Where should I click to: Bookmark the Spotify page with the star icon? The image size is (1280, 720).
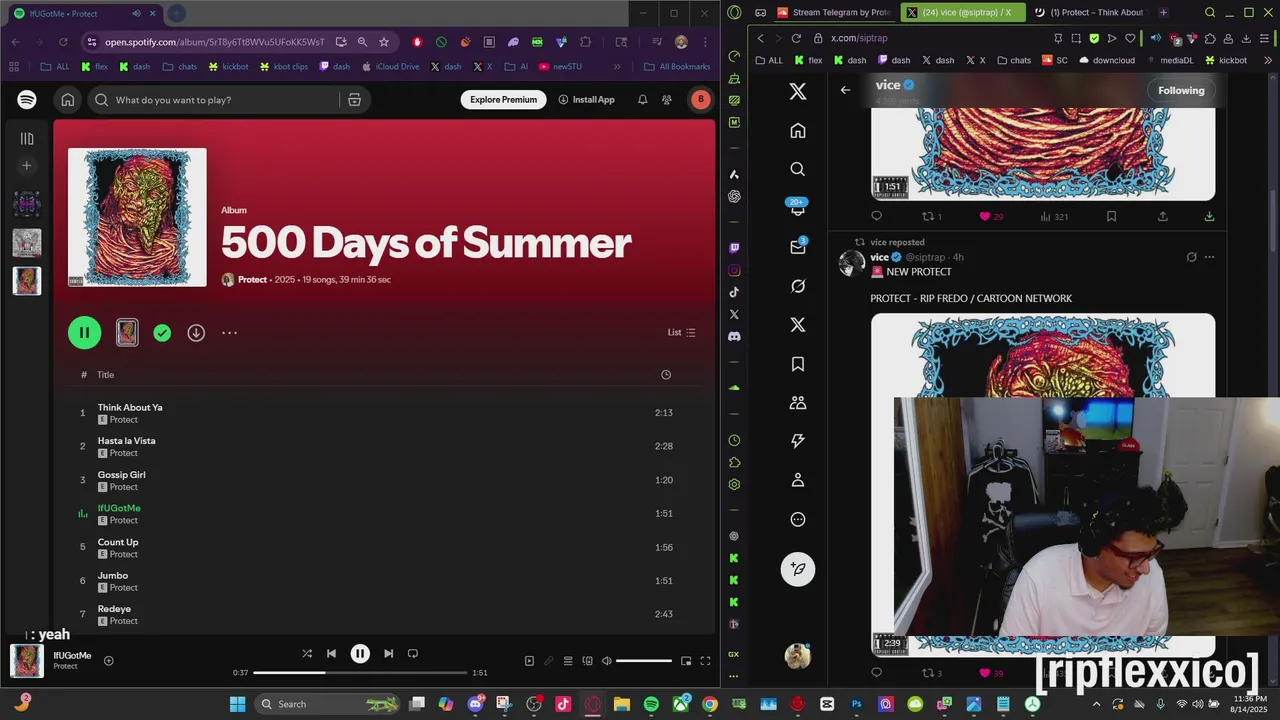tap(383, 42)
